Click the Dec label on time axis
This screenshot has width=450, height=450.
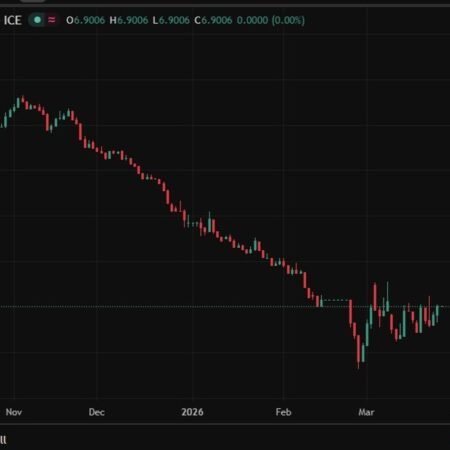(x=97, y=412)
